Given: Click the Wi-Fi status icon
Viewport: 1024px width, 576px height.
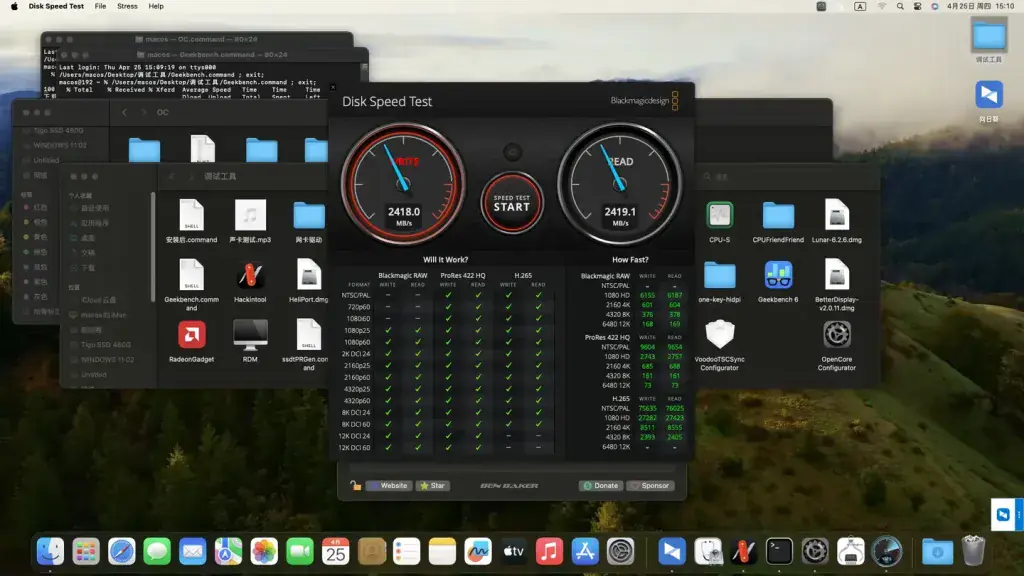Looking at the screenshot, I should point(882,6).
